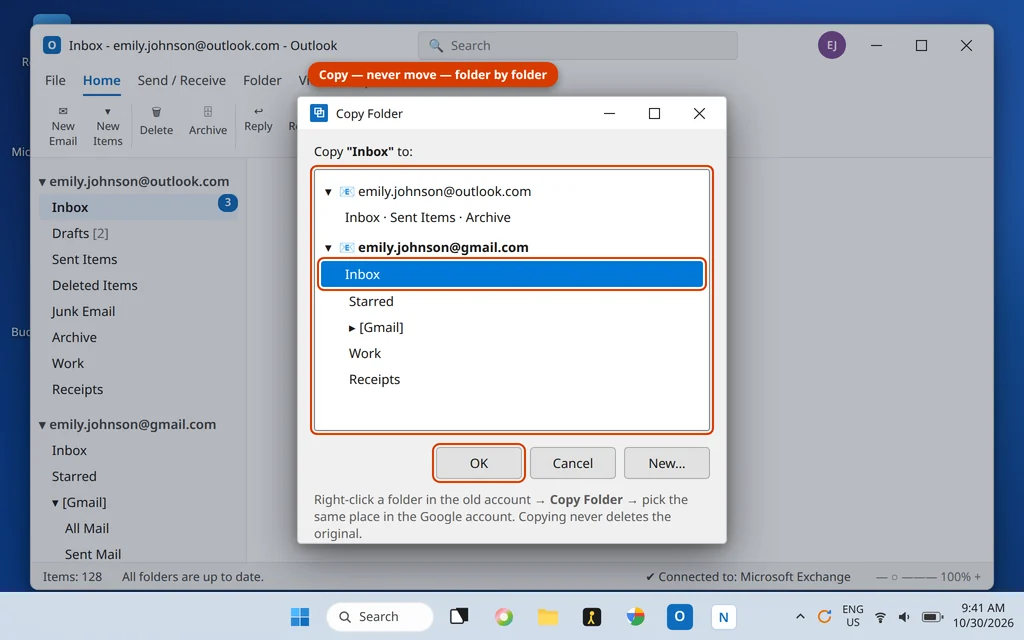The image size is (1024, 640).
Task: Open All Mail folder in sidebar
Action: 87,528
